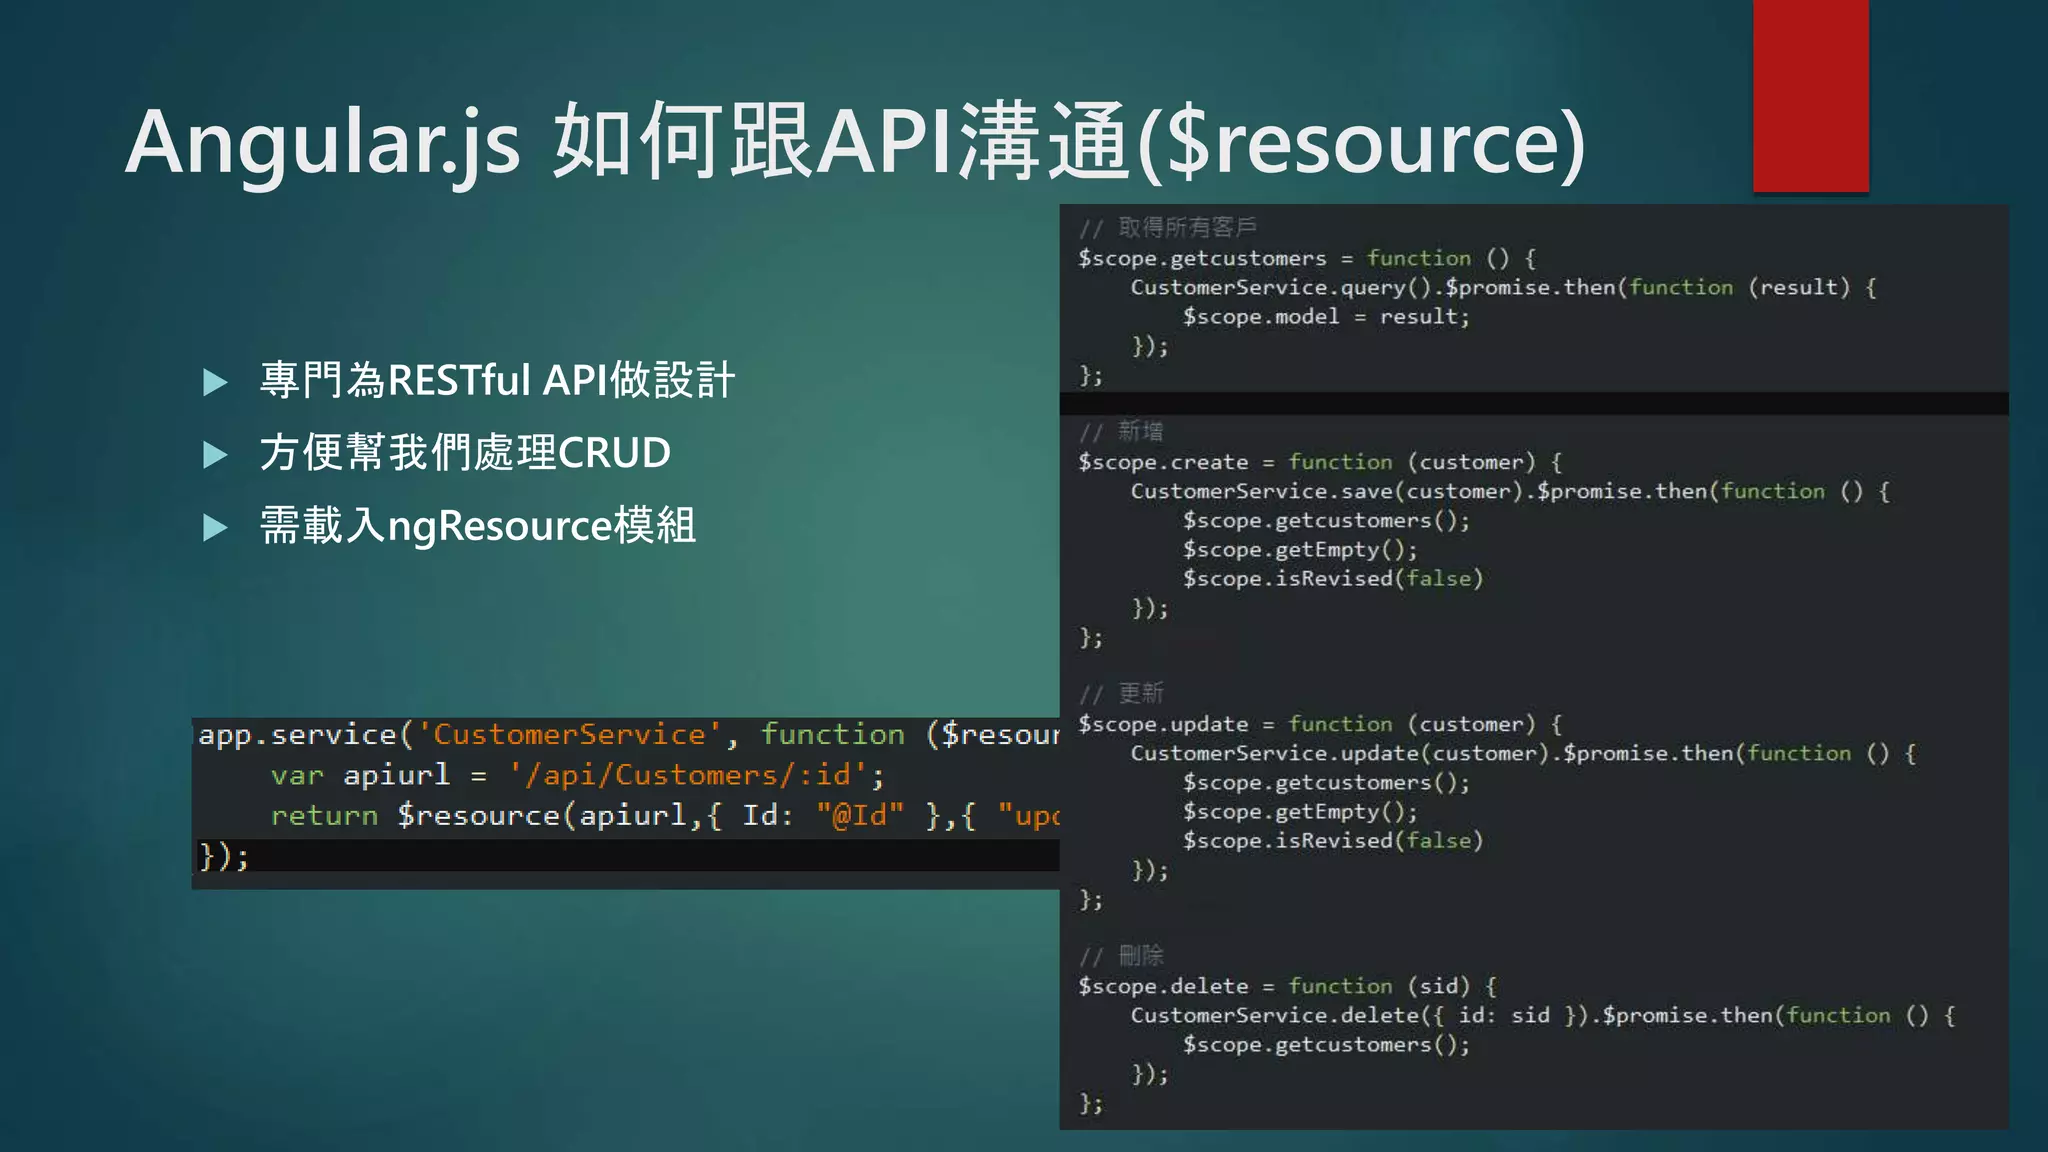Viewport: 2048px width, 1152px height.
Task: Click the line '$scope.model = result;'
Action: pyautogui.click(x=1326, y=317)
